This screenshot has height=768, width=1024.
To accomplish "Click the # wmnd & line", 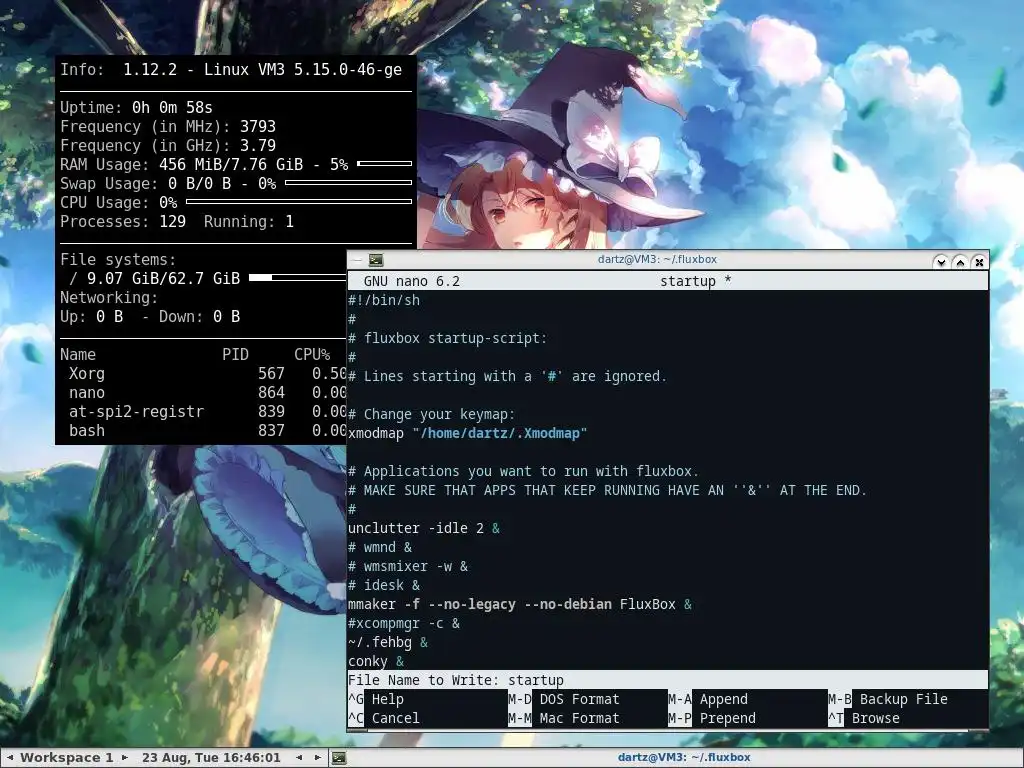I will 380,547.
